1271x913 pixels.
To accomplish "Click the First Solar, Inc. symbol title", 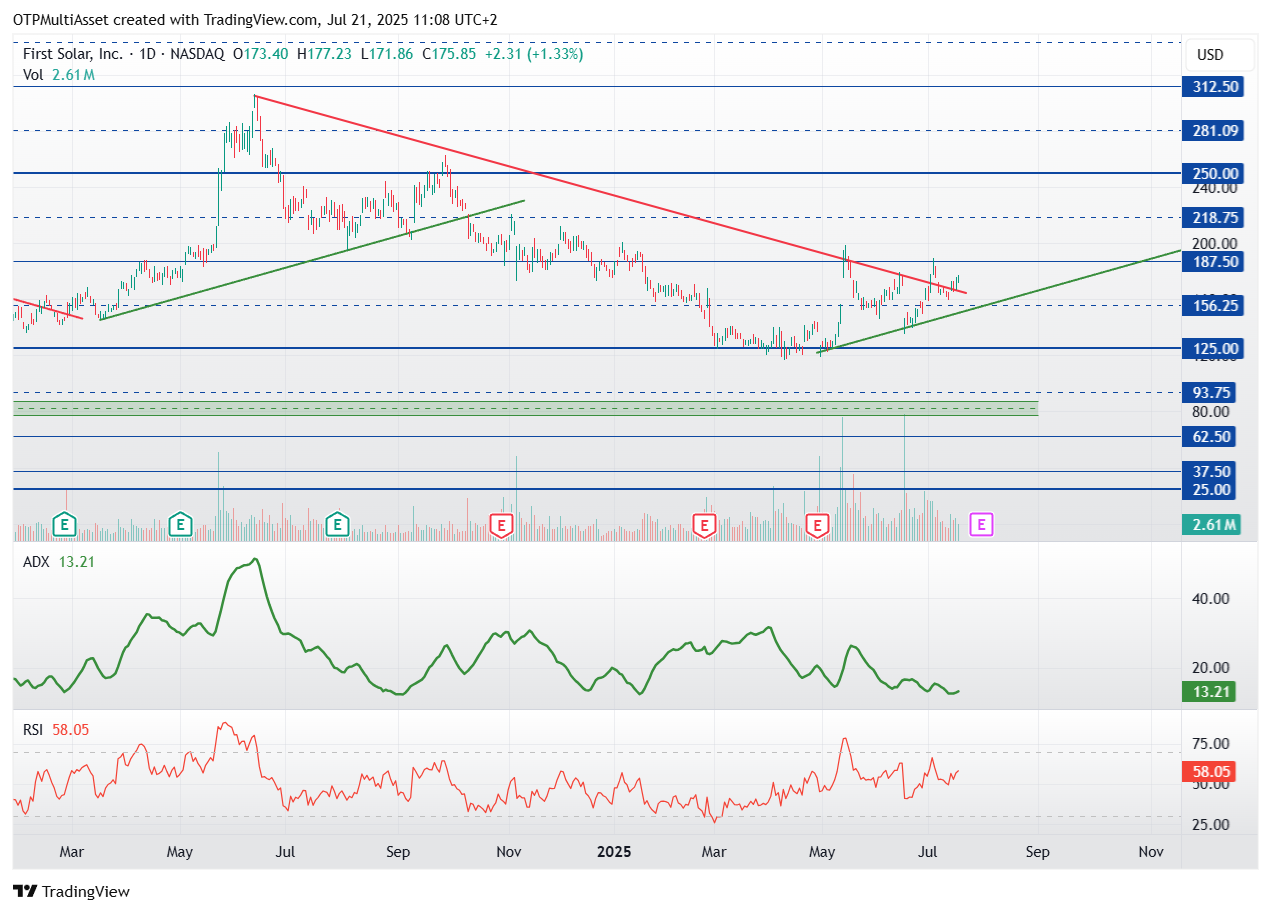I will (x=75, y=54).
